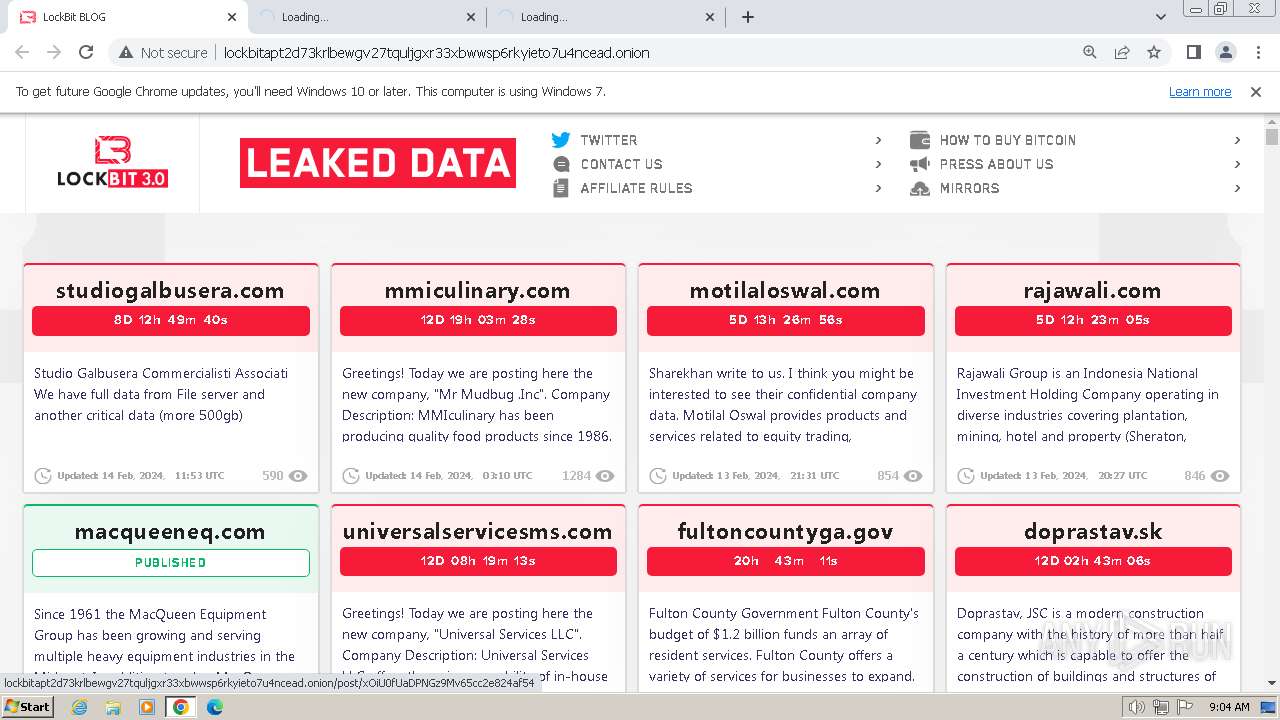Click the Press About Us megaphone icon
1280x720 pixels.
[x=920, y=164]
